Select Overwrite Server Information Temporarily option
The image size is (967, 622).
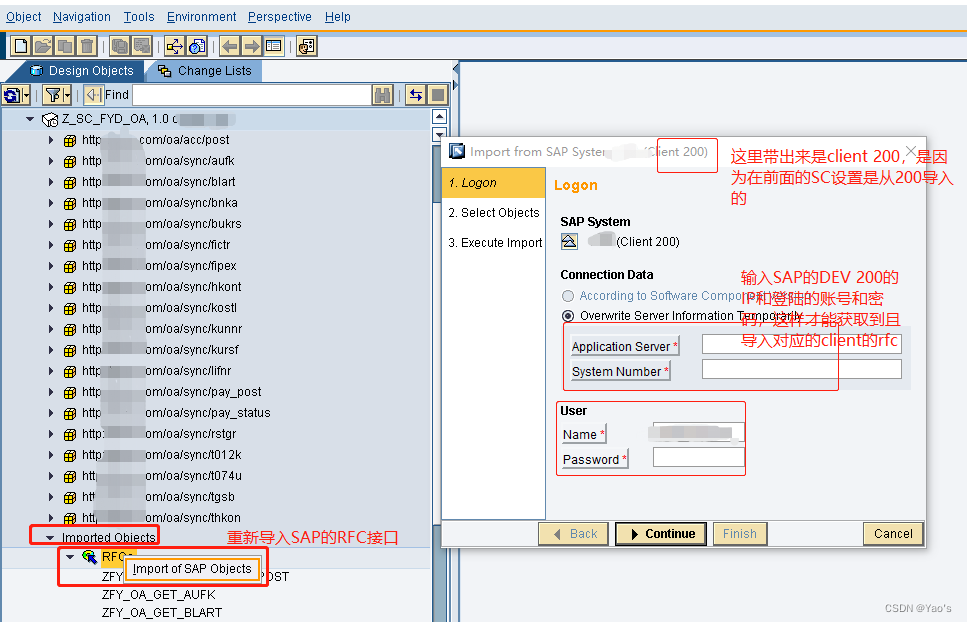click(568, 315)
